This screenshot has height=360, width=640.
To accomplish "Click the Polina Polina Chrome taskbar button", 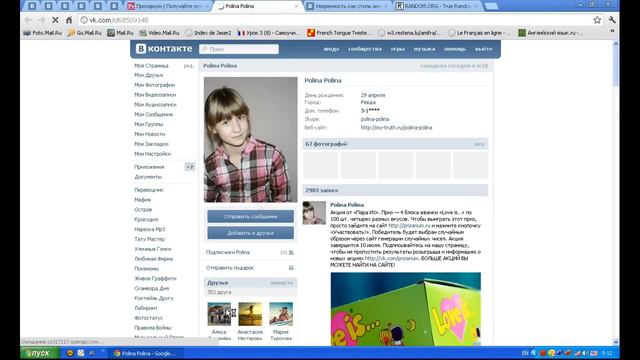I will coord(146,353).
